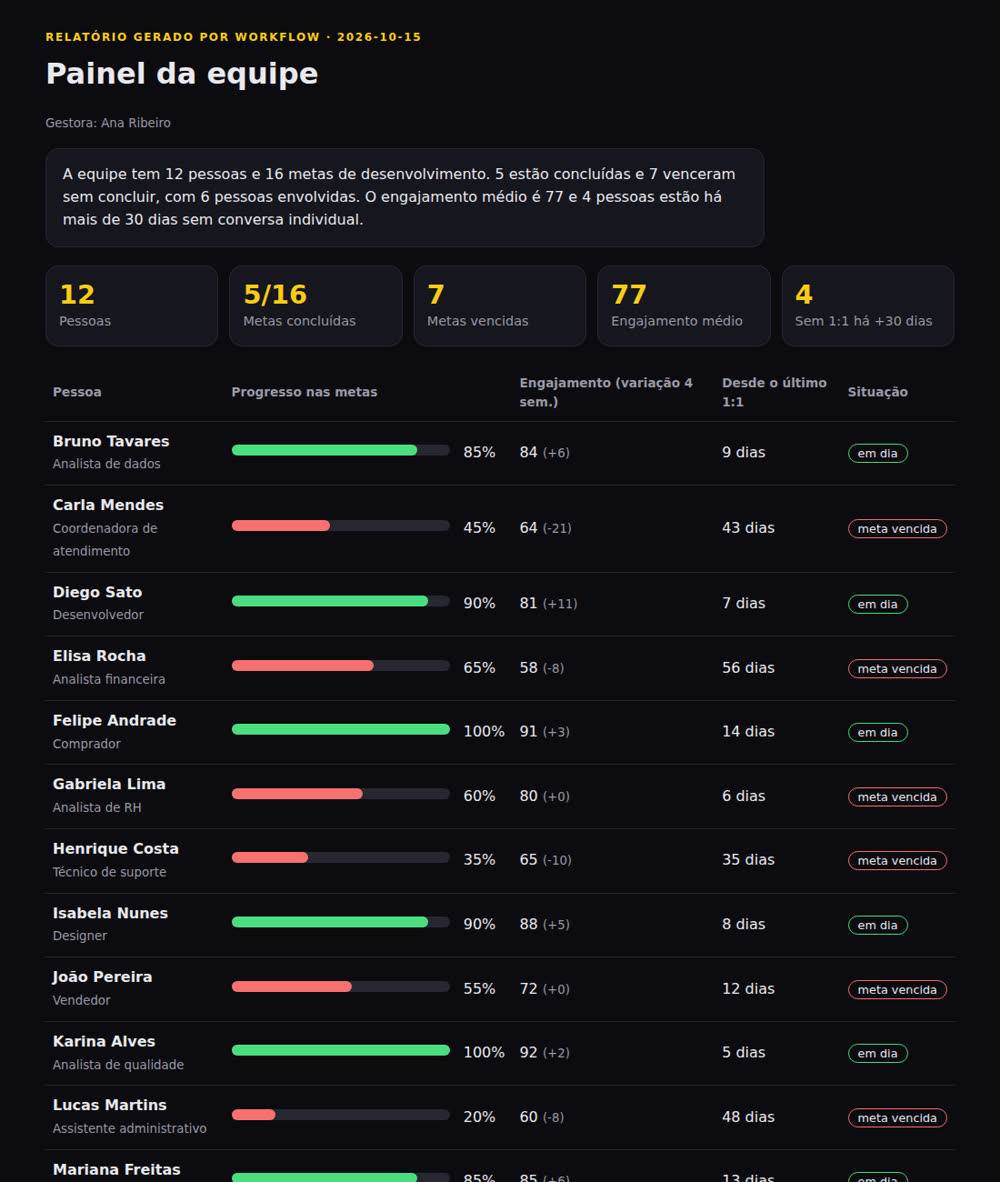
Task: Click the '5/16 Metas concluídas' card
Action: (316, 305)
